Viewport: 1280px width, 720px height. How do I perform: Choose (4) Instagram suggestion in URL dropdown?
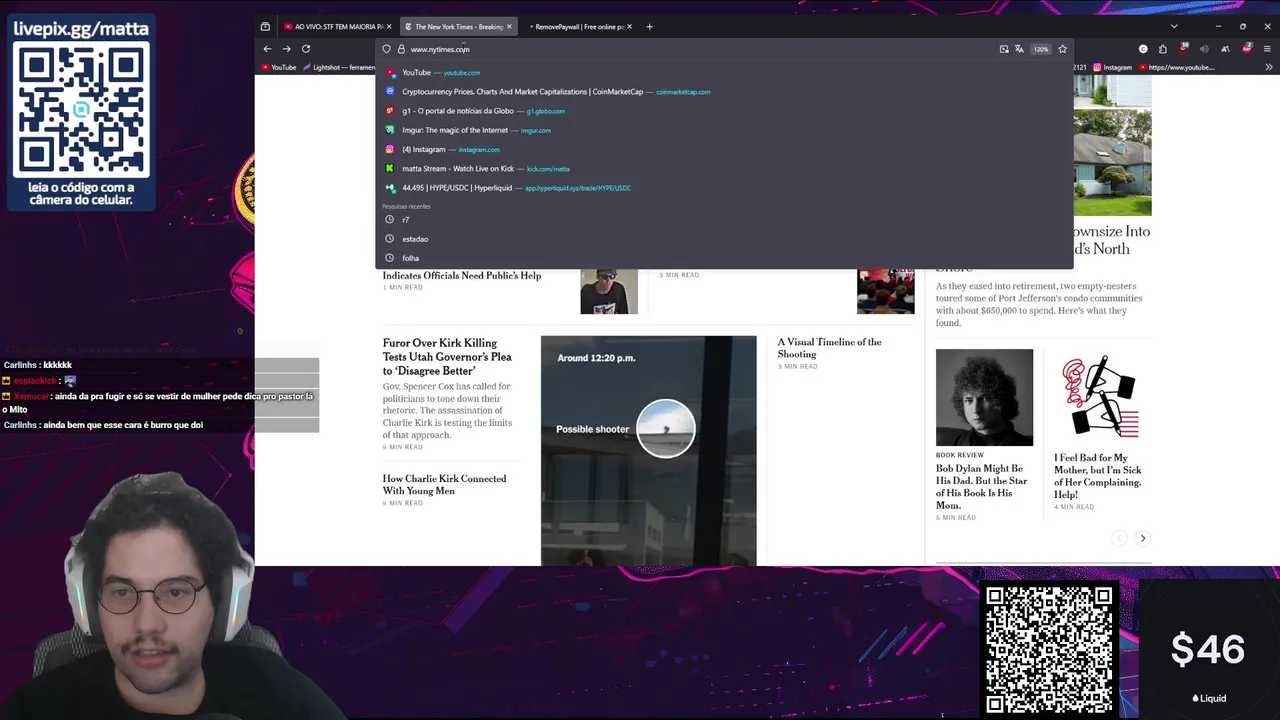click(724, 149)
